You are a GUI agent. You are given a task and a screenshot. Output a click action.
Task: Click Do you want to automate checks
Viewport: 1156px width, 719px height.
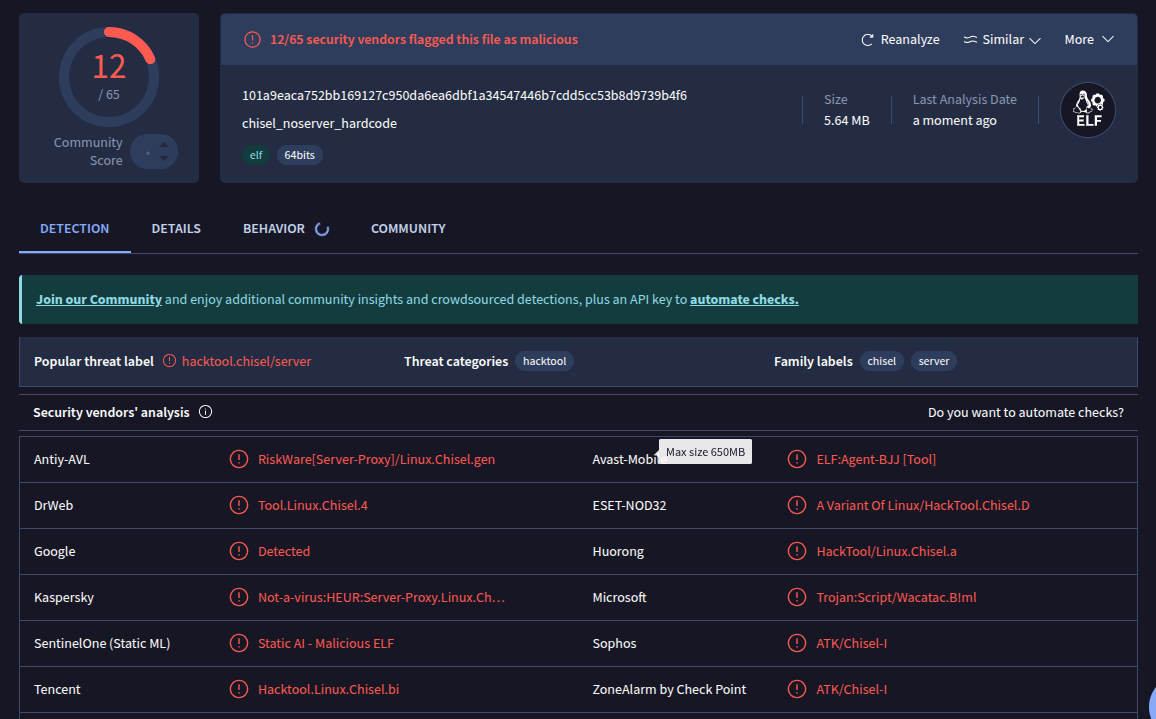(1026, 412)
